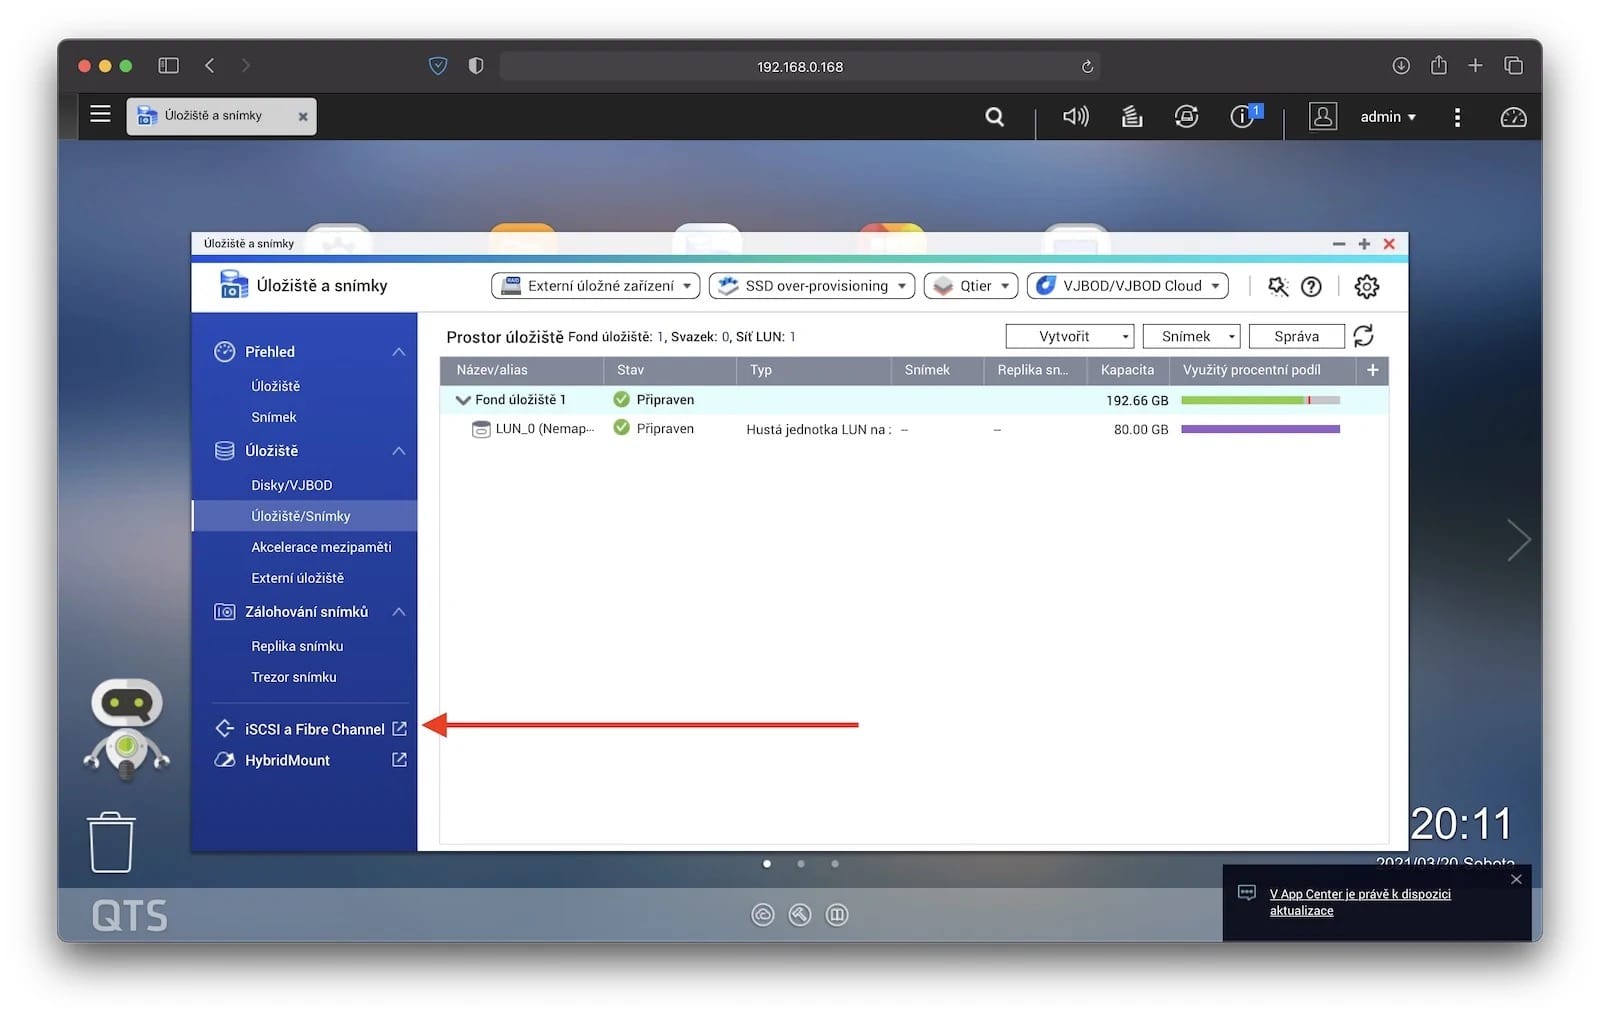Viewport: 1600px width, 1018px height.
Task: Open event notifications info icon
Action: click(1242, 117)
